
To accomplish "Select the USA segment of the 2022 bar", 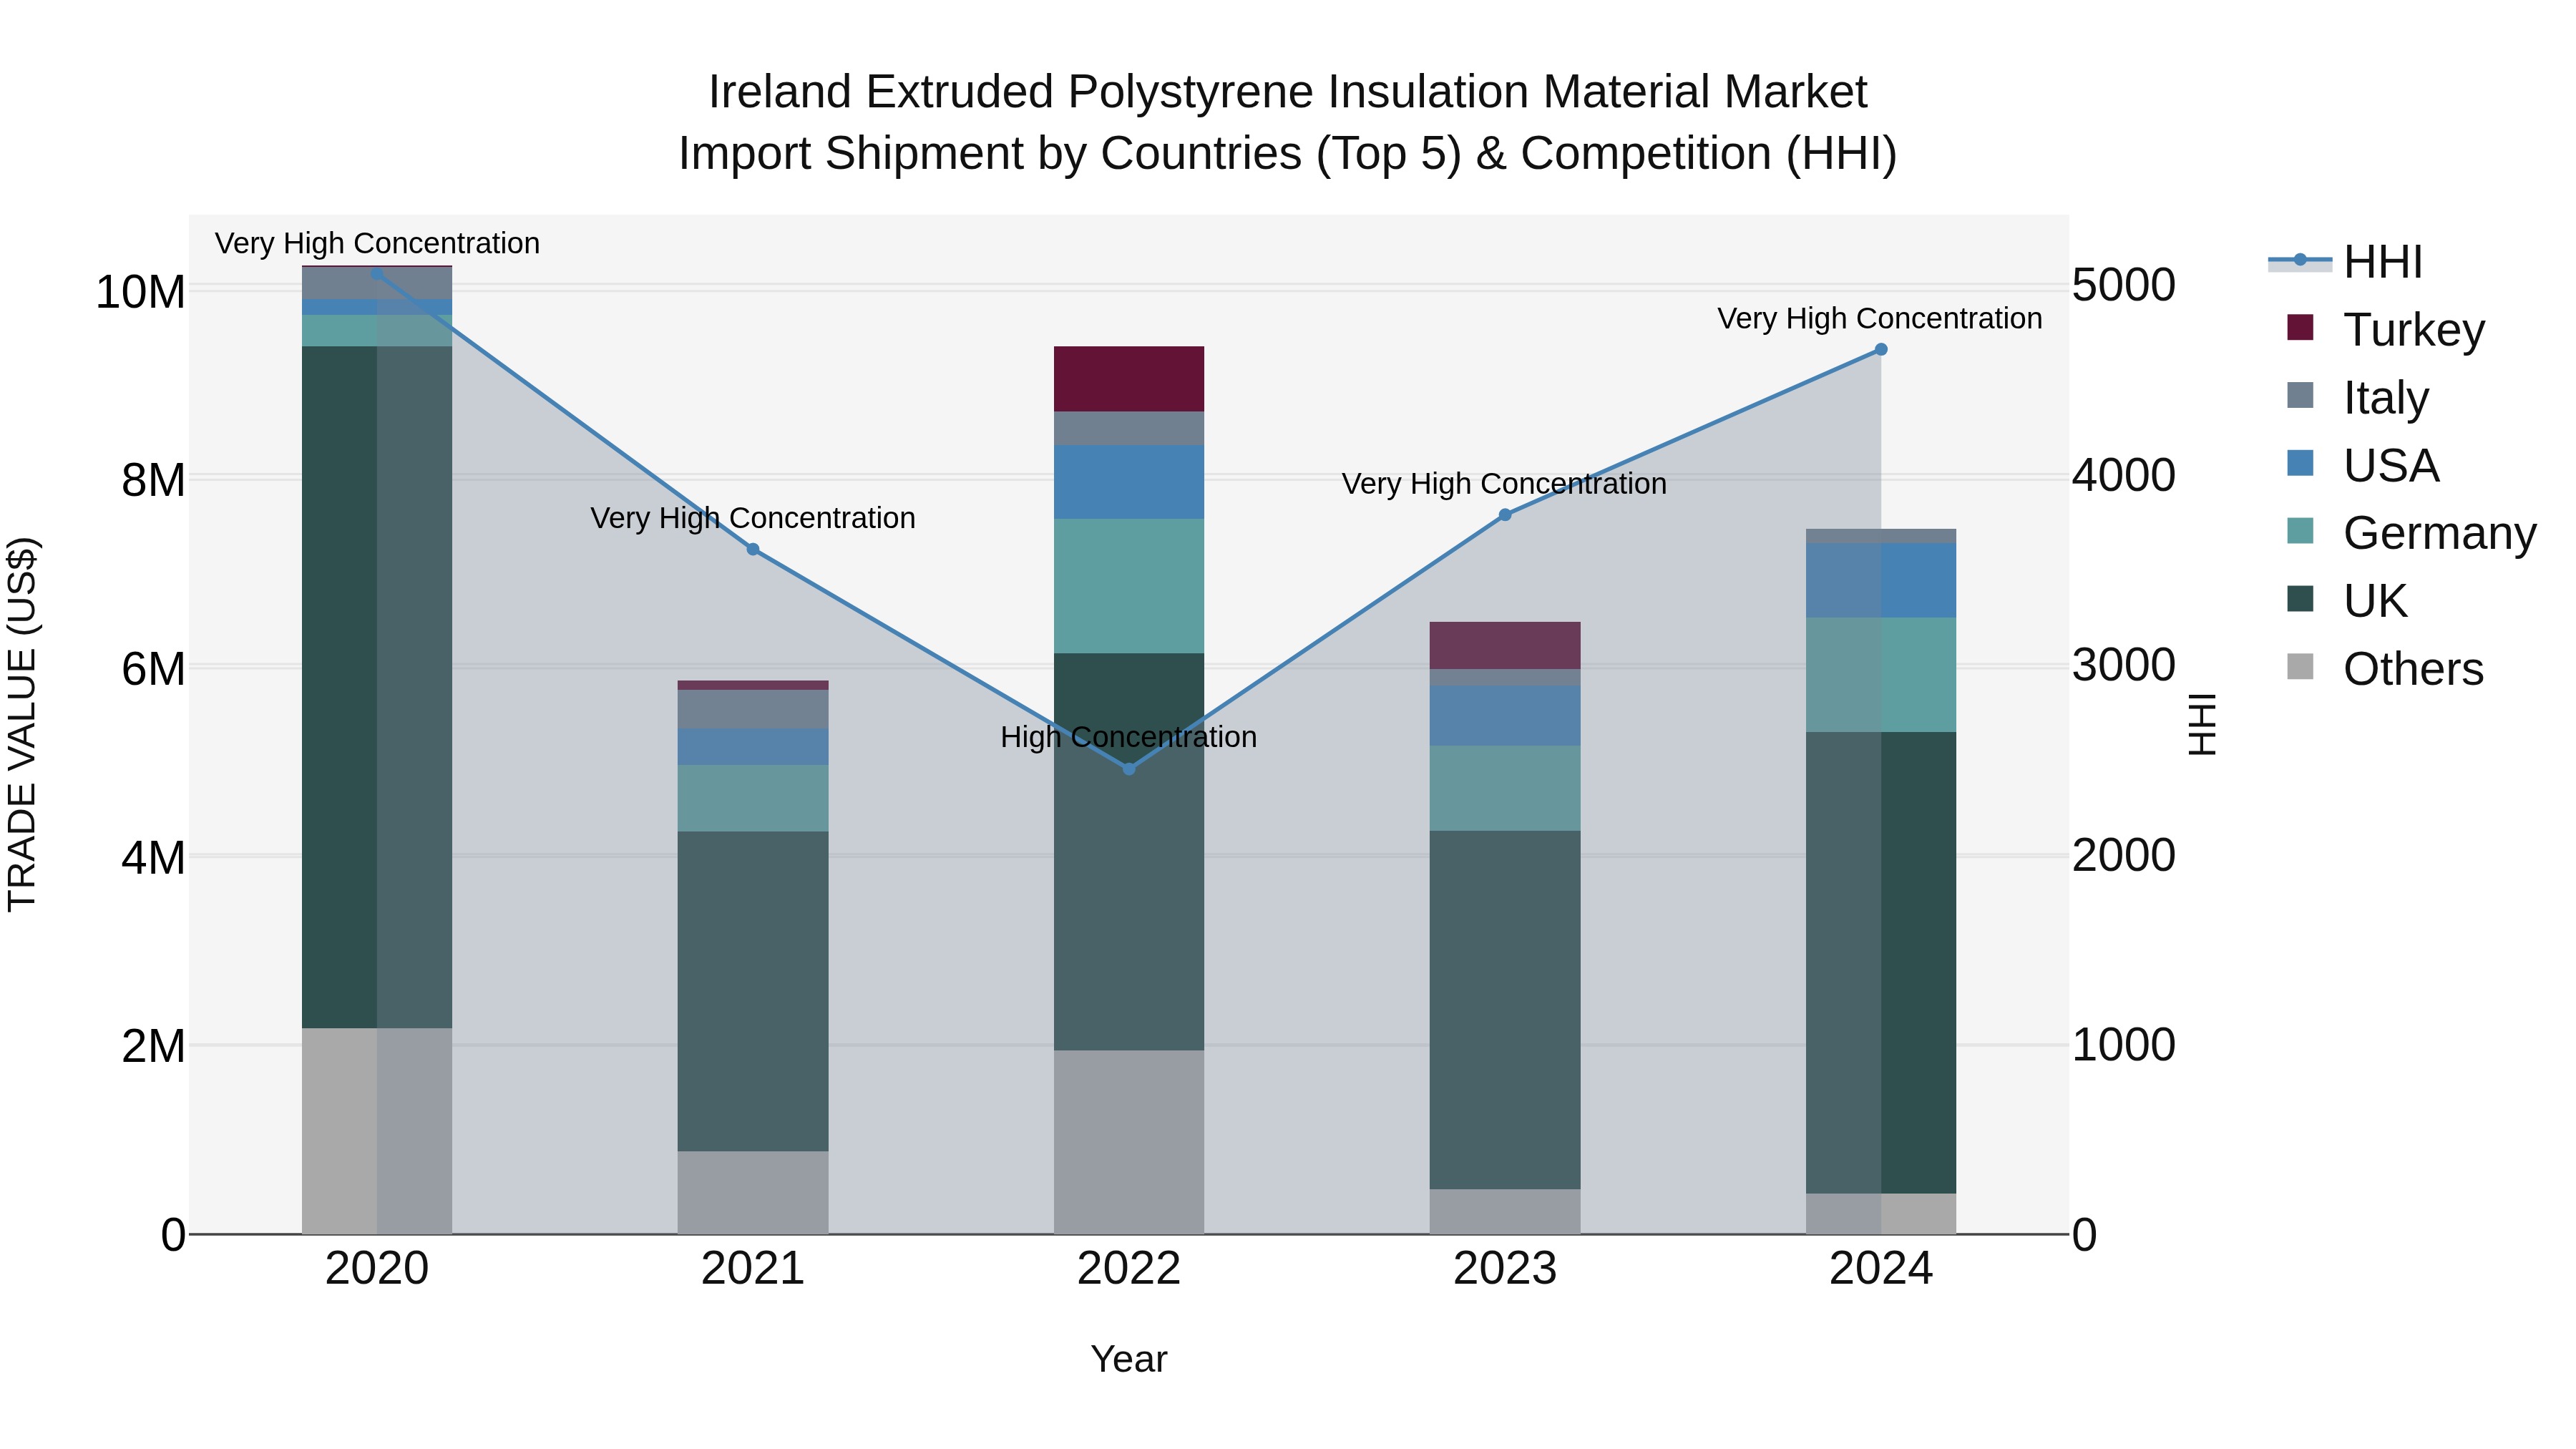I will [x=1129, y=482].
